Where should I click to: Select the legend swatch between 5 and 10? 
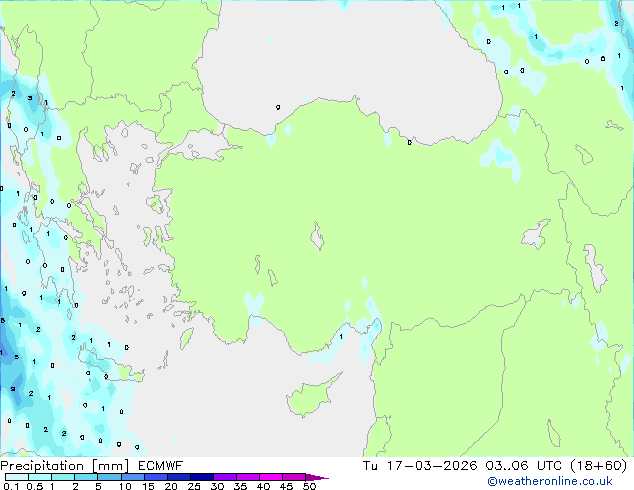pos(109,477)
